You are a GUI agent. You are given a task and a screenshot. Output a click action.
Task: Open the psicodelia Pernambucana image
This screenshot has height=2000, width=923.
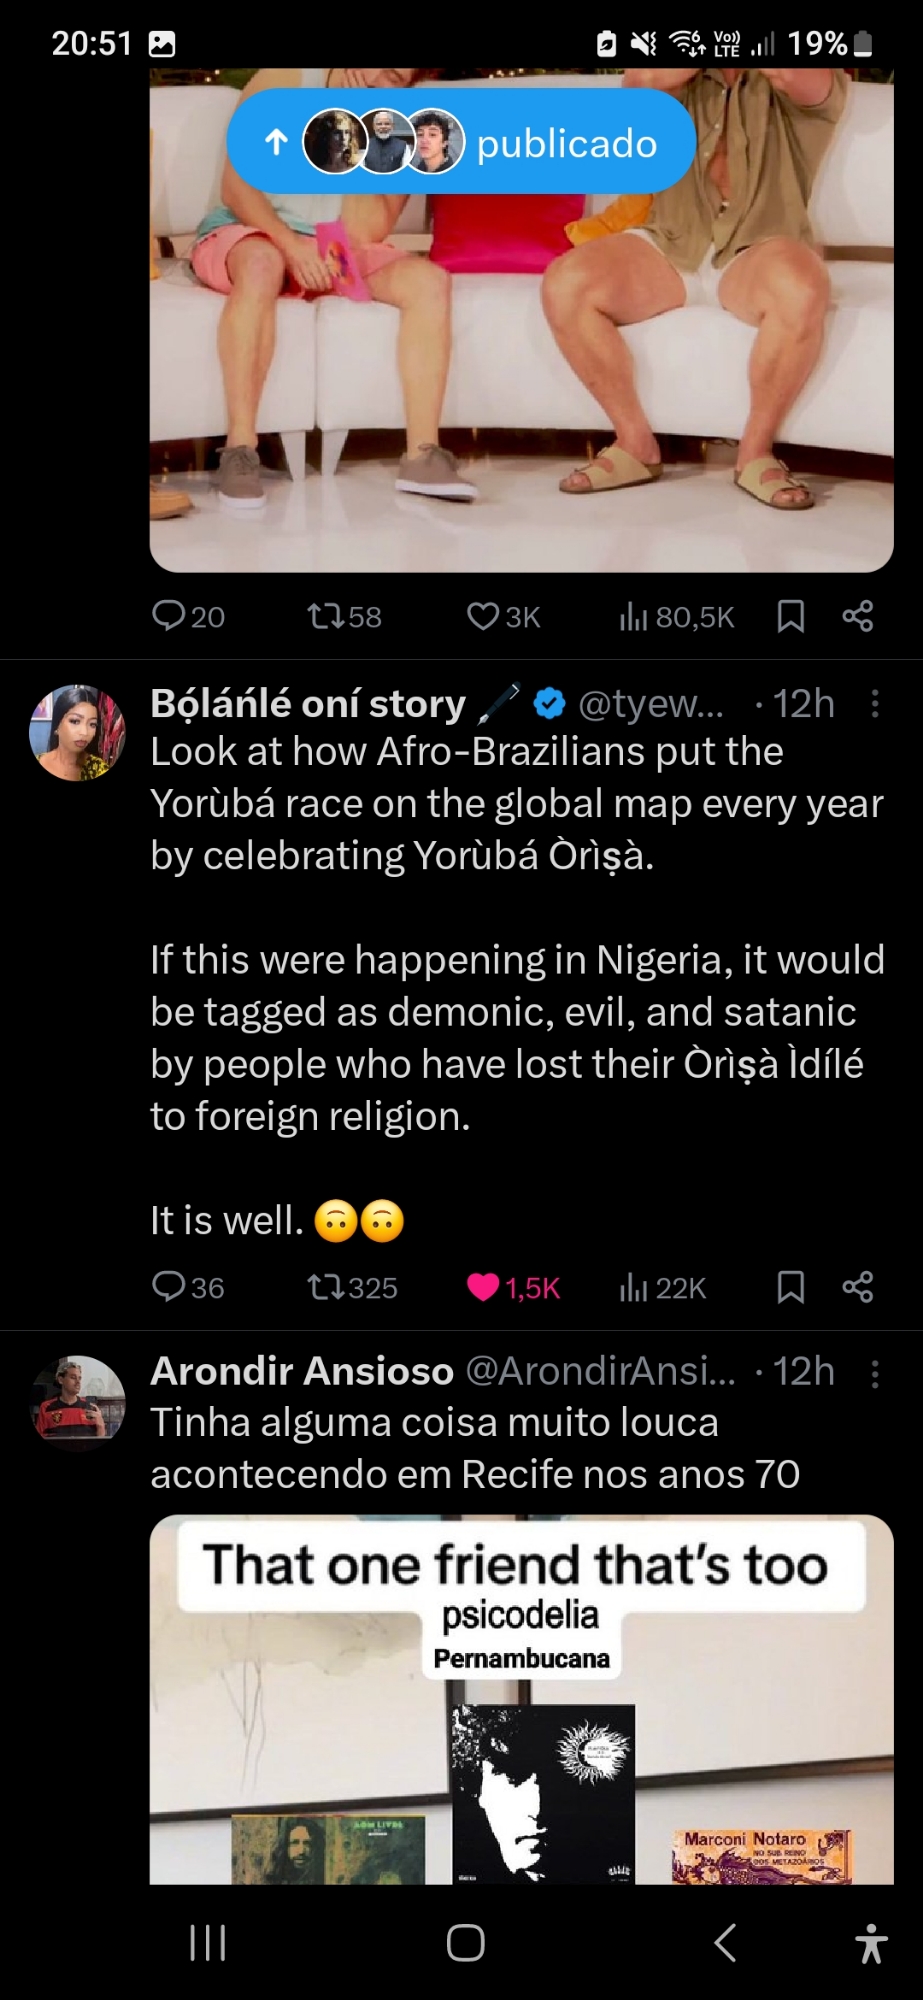pos(521,1700)
